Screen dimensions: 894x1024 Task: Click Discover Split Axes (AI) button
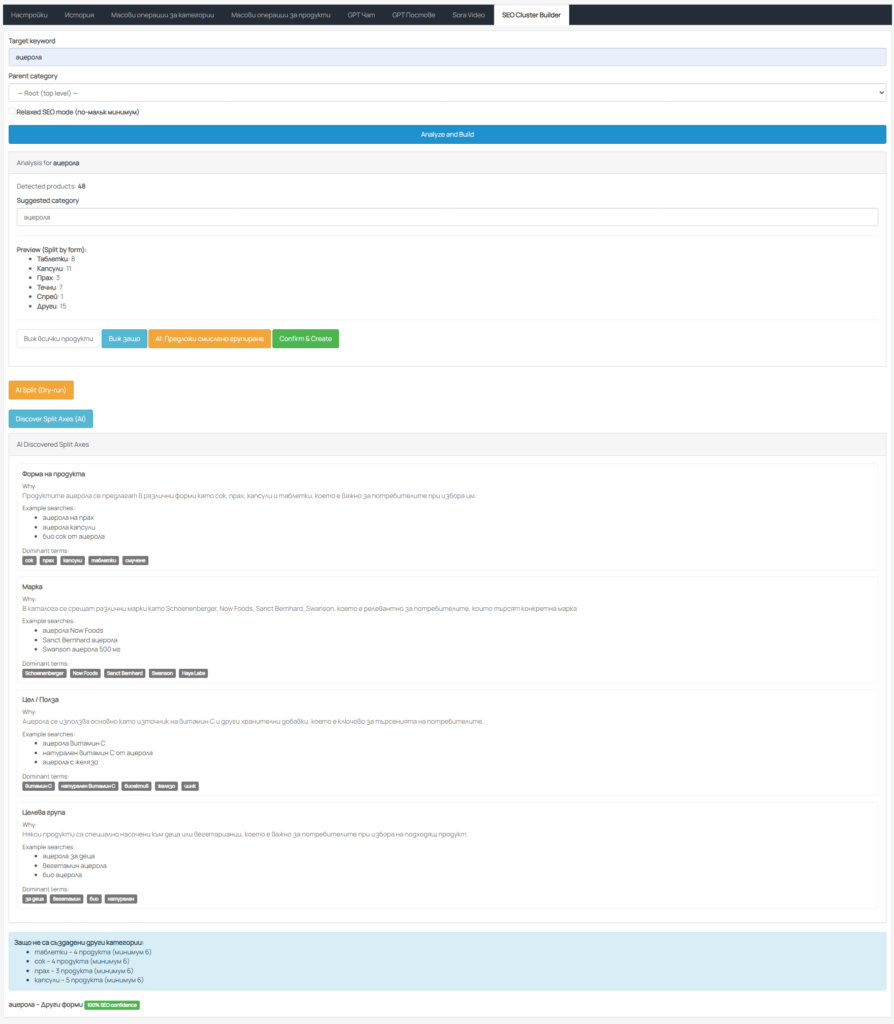coord(50,419)
